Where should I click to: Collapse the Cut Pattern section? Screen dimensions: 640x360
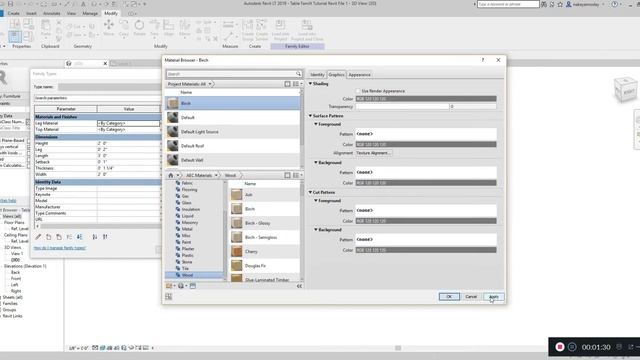tap(310, 192)
